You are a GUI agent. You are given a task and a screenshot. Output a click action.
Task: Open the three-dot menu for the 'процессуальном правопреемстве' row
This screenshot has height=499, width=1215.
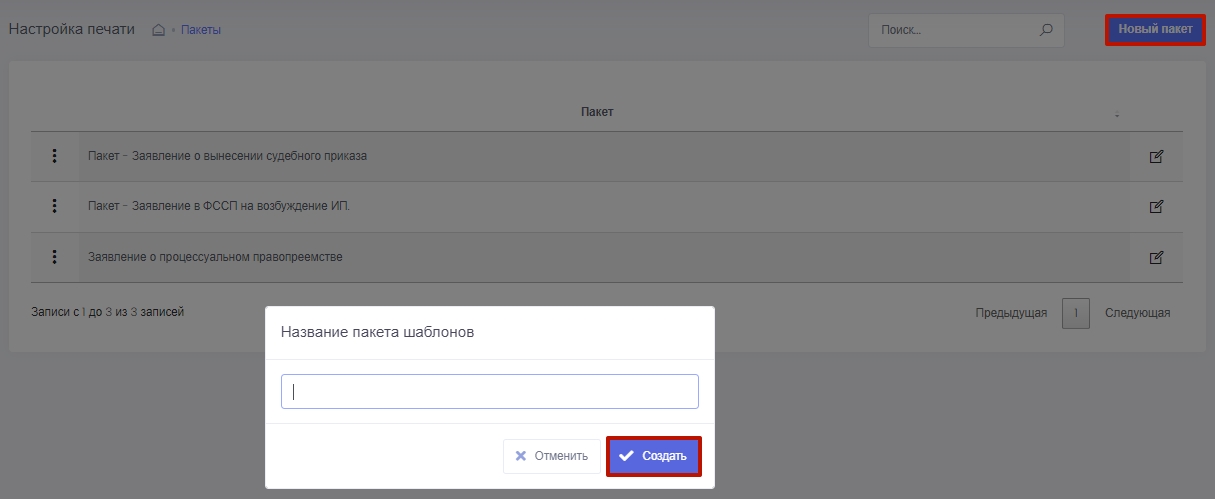[54, 257]
